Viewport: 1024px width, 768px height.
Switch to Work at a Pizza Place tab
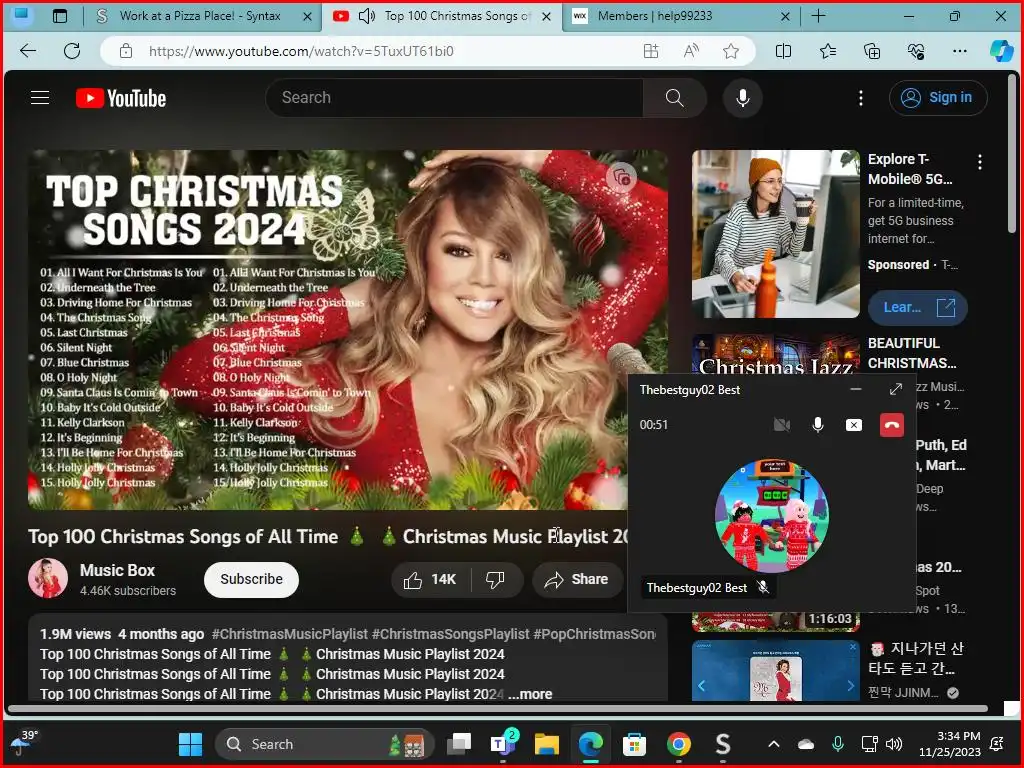(x=200, y=16)
